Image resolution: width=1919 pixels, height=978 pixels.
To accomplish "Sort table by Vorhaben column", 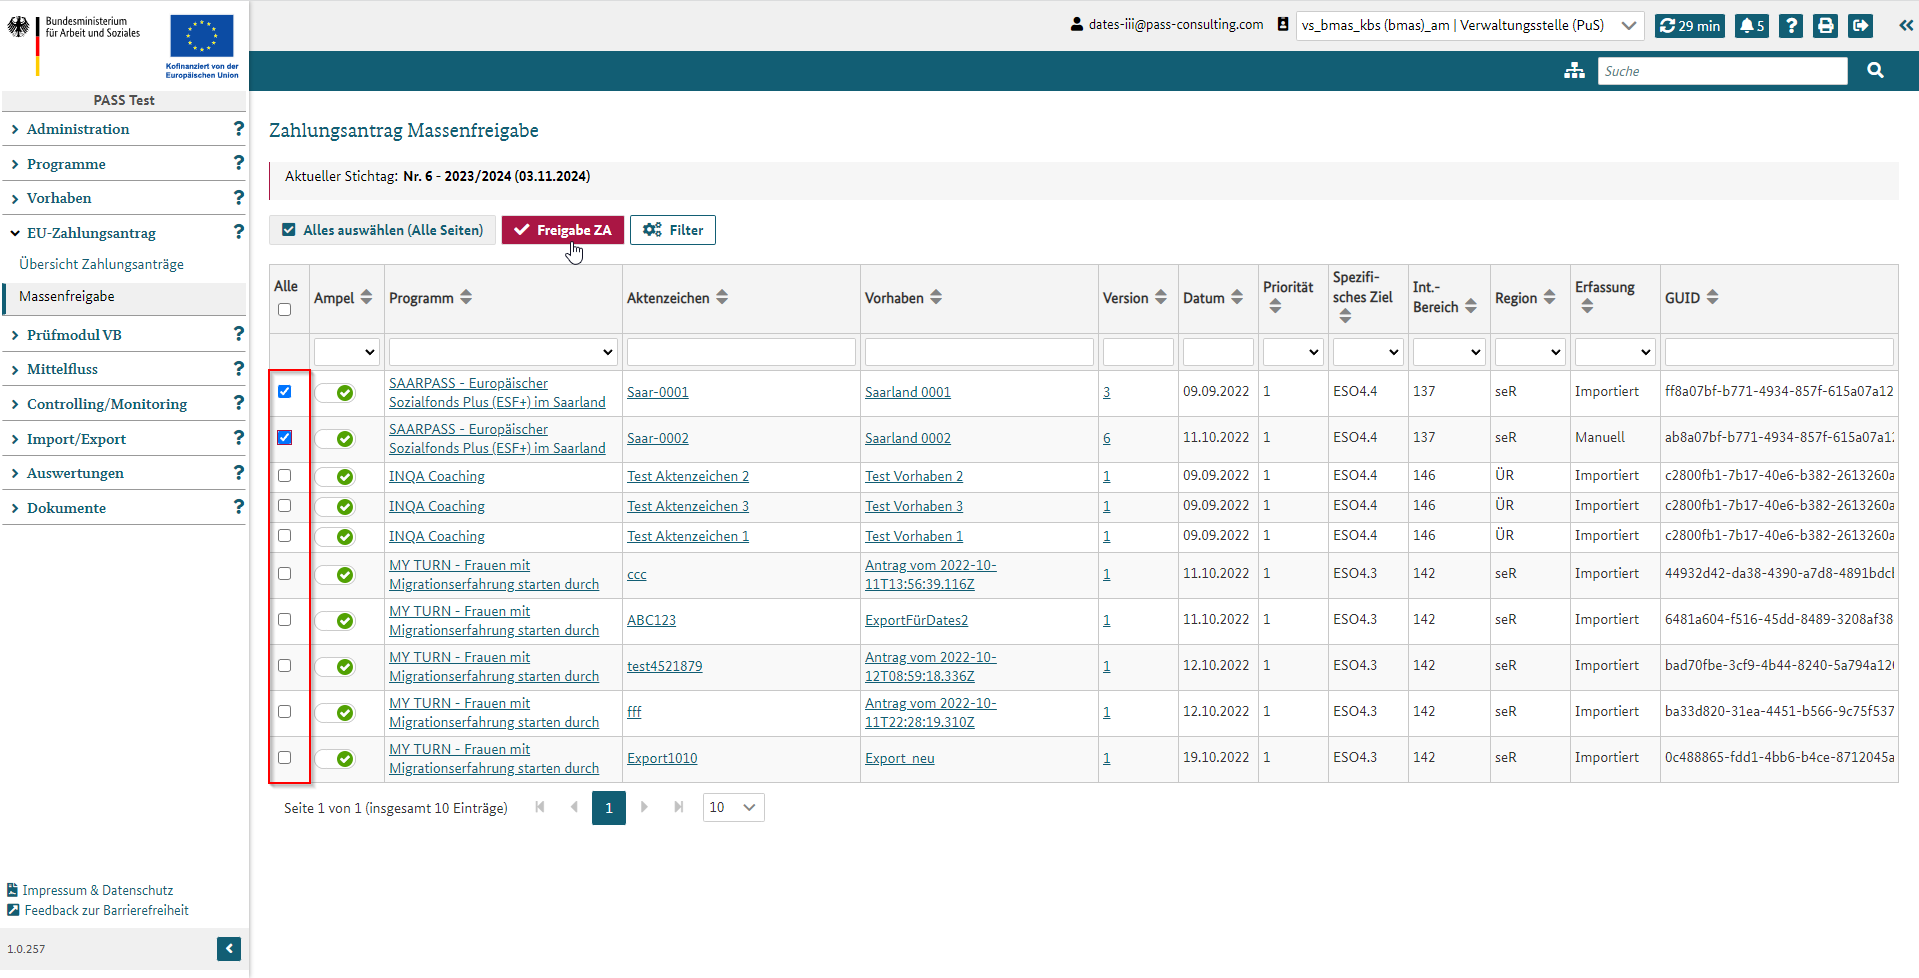I will [936, 297].
